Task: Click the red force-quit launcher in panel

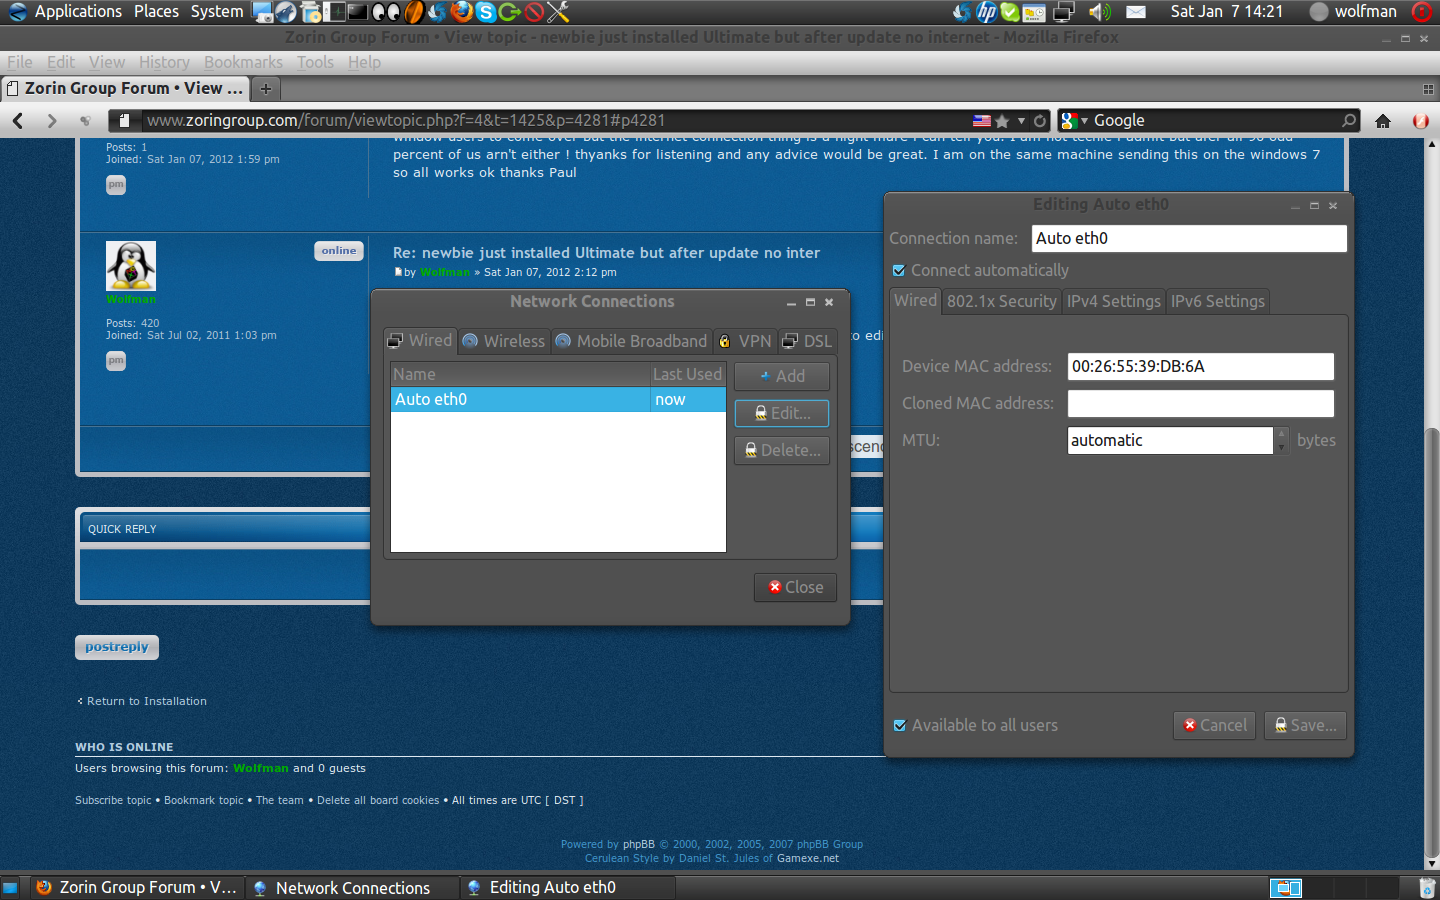Action: 534,12
